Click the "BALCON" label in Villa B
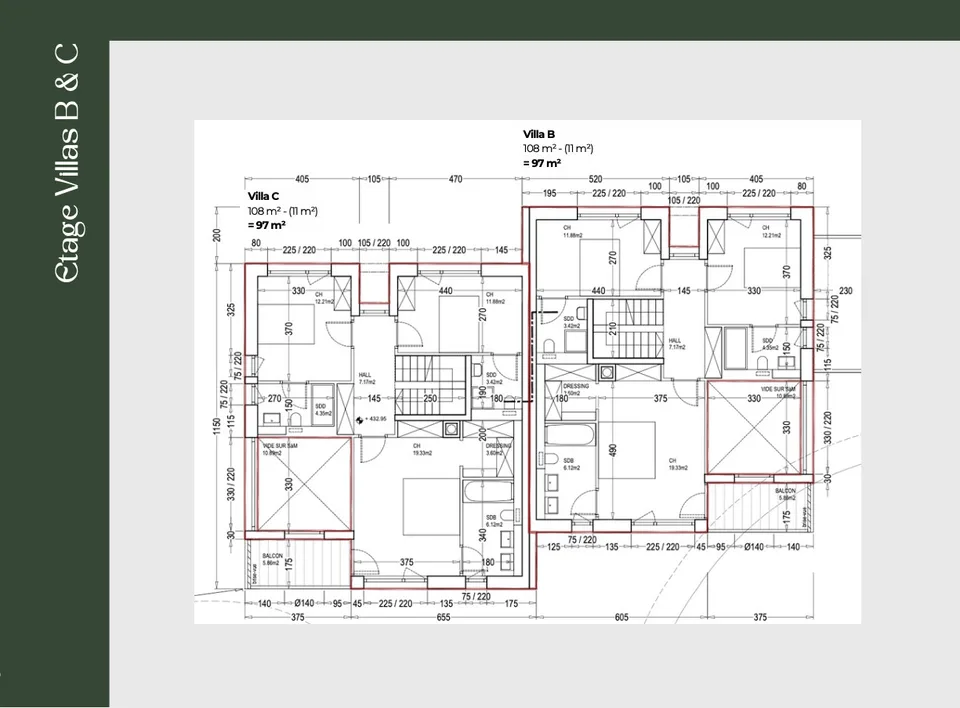 786,491
